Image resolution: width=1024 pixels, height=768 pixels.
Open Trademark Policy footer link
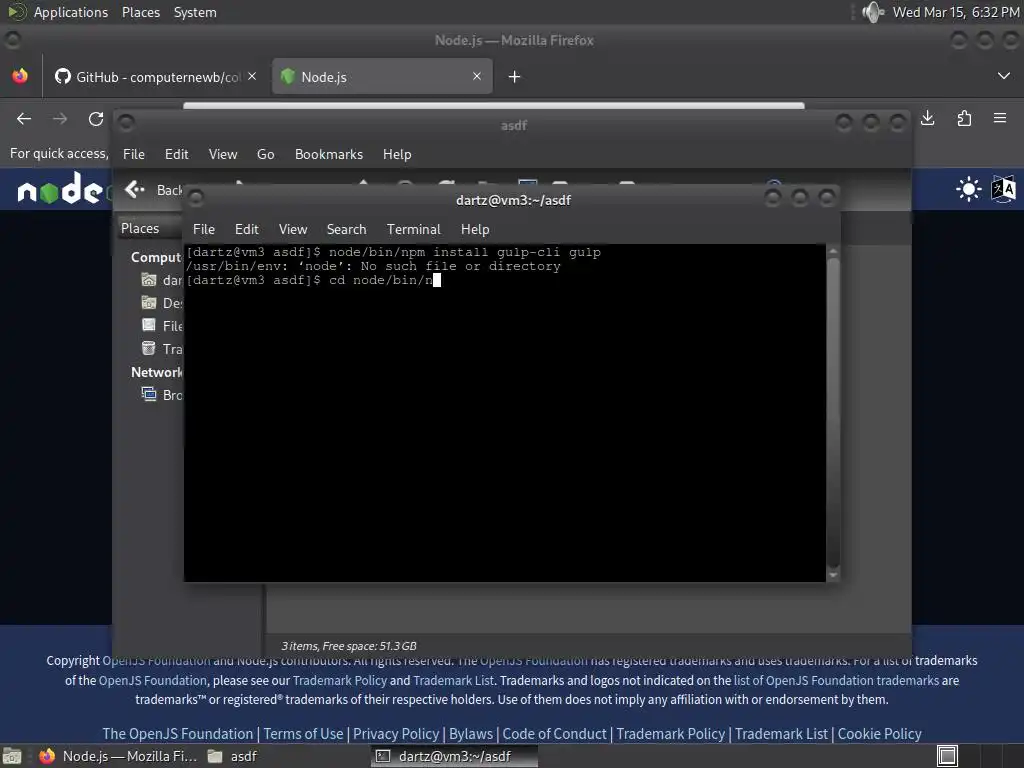pos(671,734)
